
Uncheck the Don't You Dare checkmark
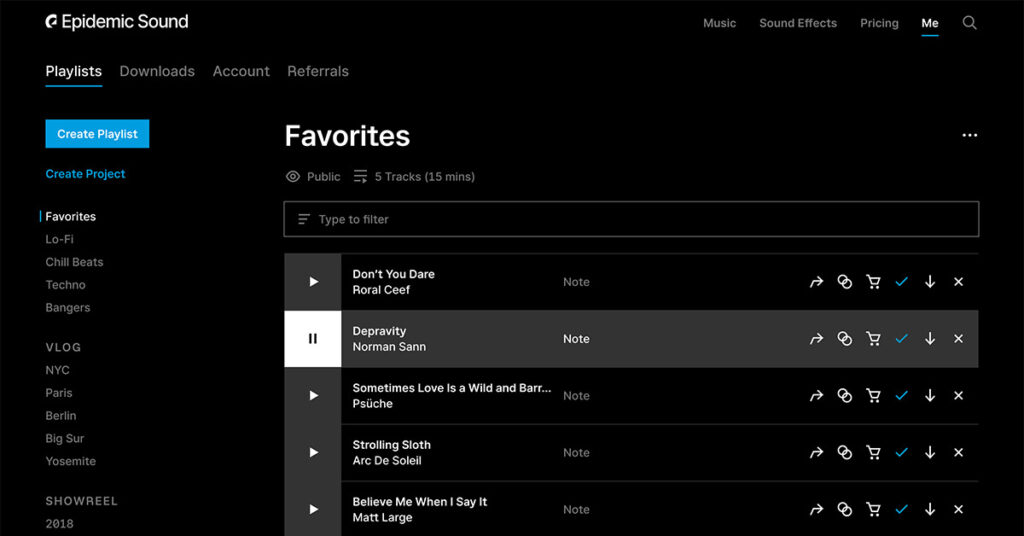click(901, 282)
